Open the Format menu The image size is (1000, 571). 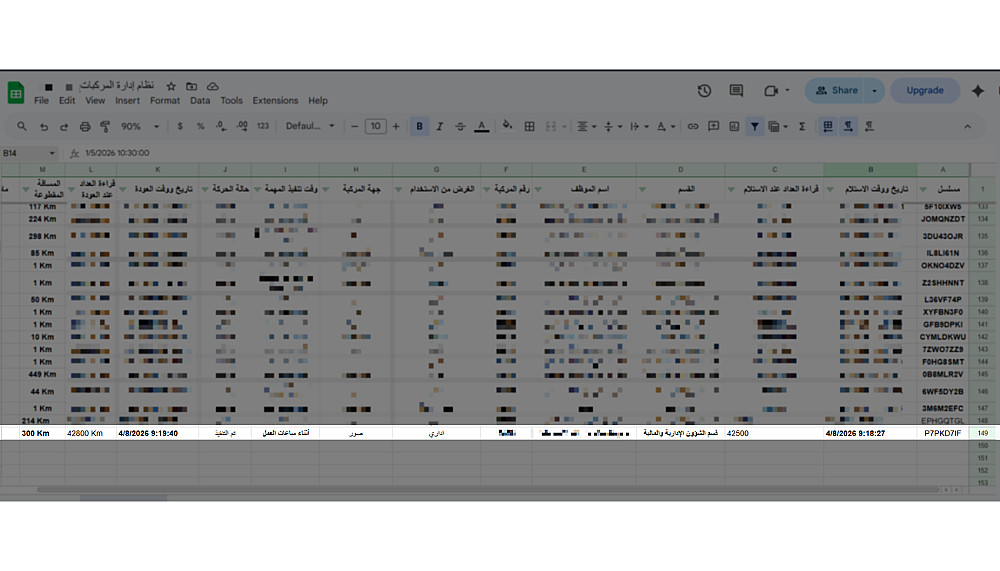click(x=165, y=101)
